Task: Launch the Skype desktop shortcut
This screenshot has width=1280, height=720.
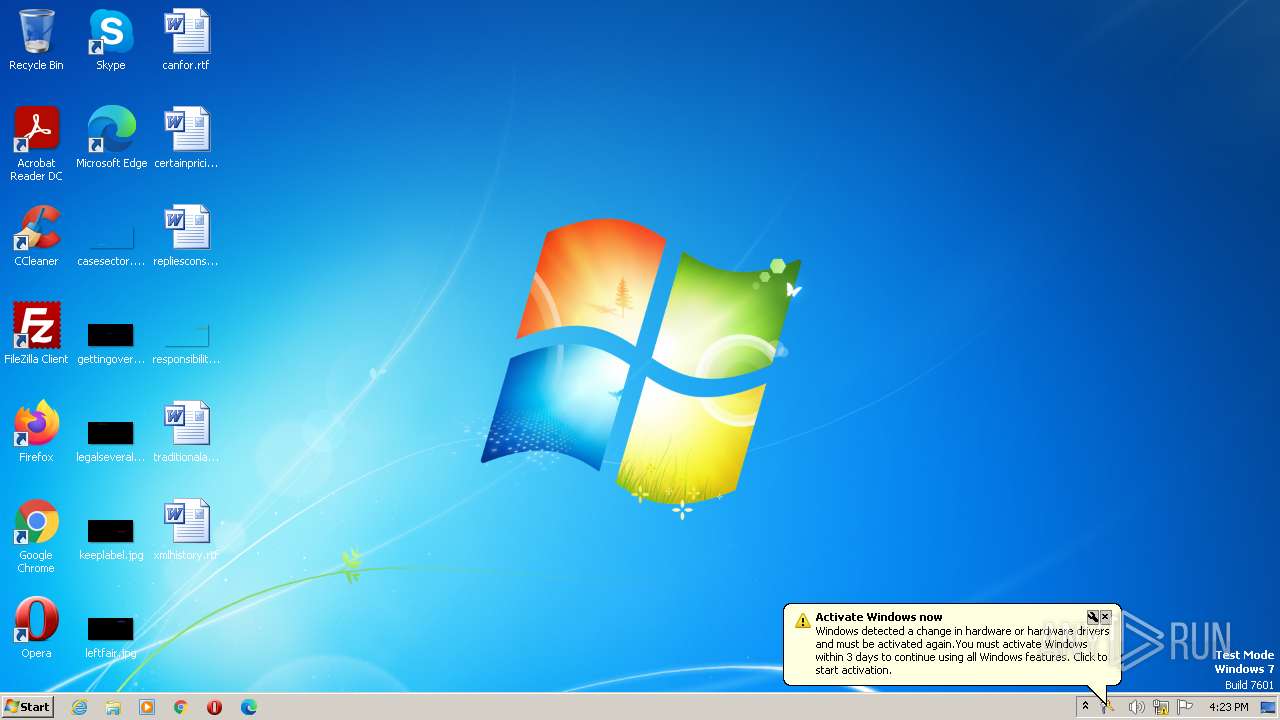Action: [x=110, y=40]
